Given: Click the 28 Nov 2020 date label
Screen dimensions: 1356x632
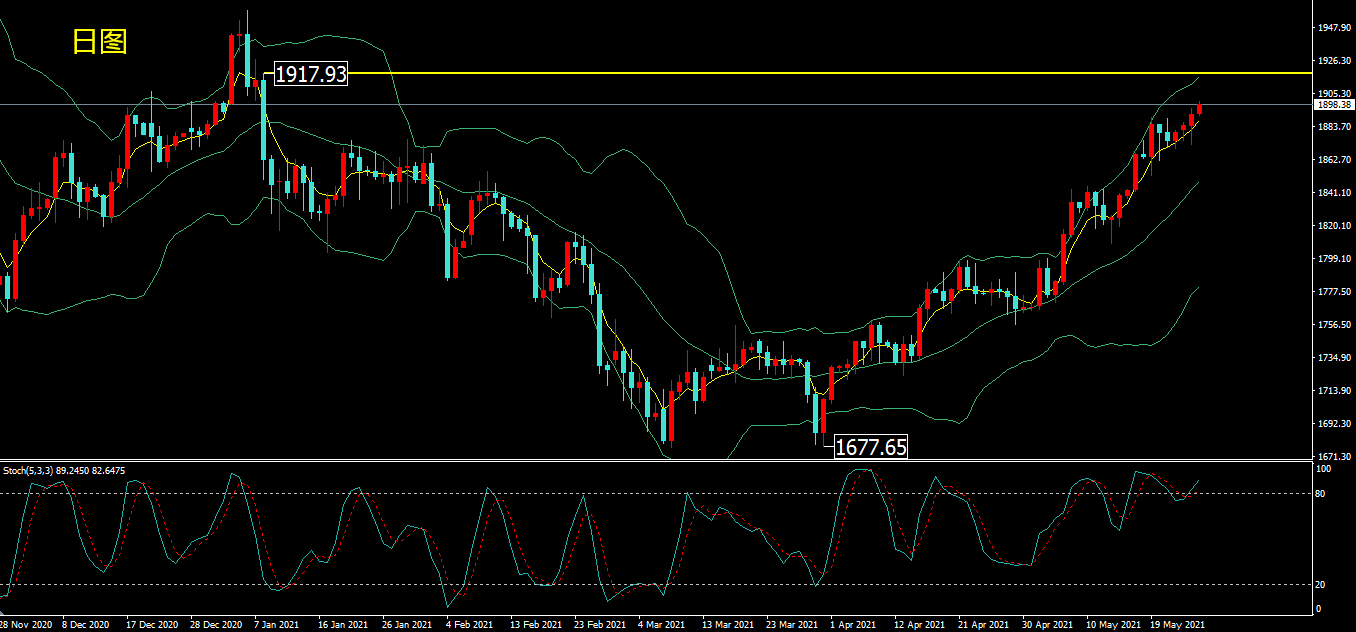Looking at the screenshot, I should tap(27, 625).
